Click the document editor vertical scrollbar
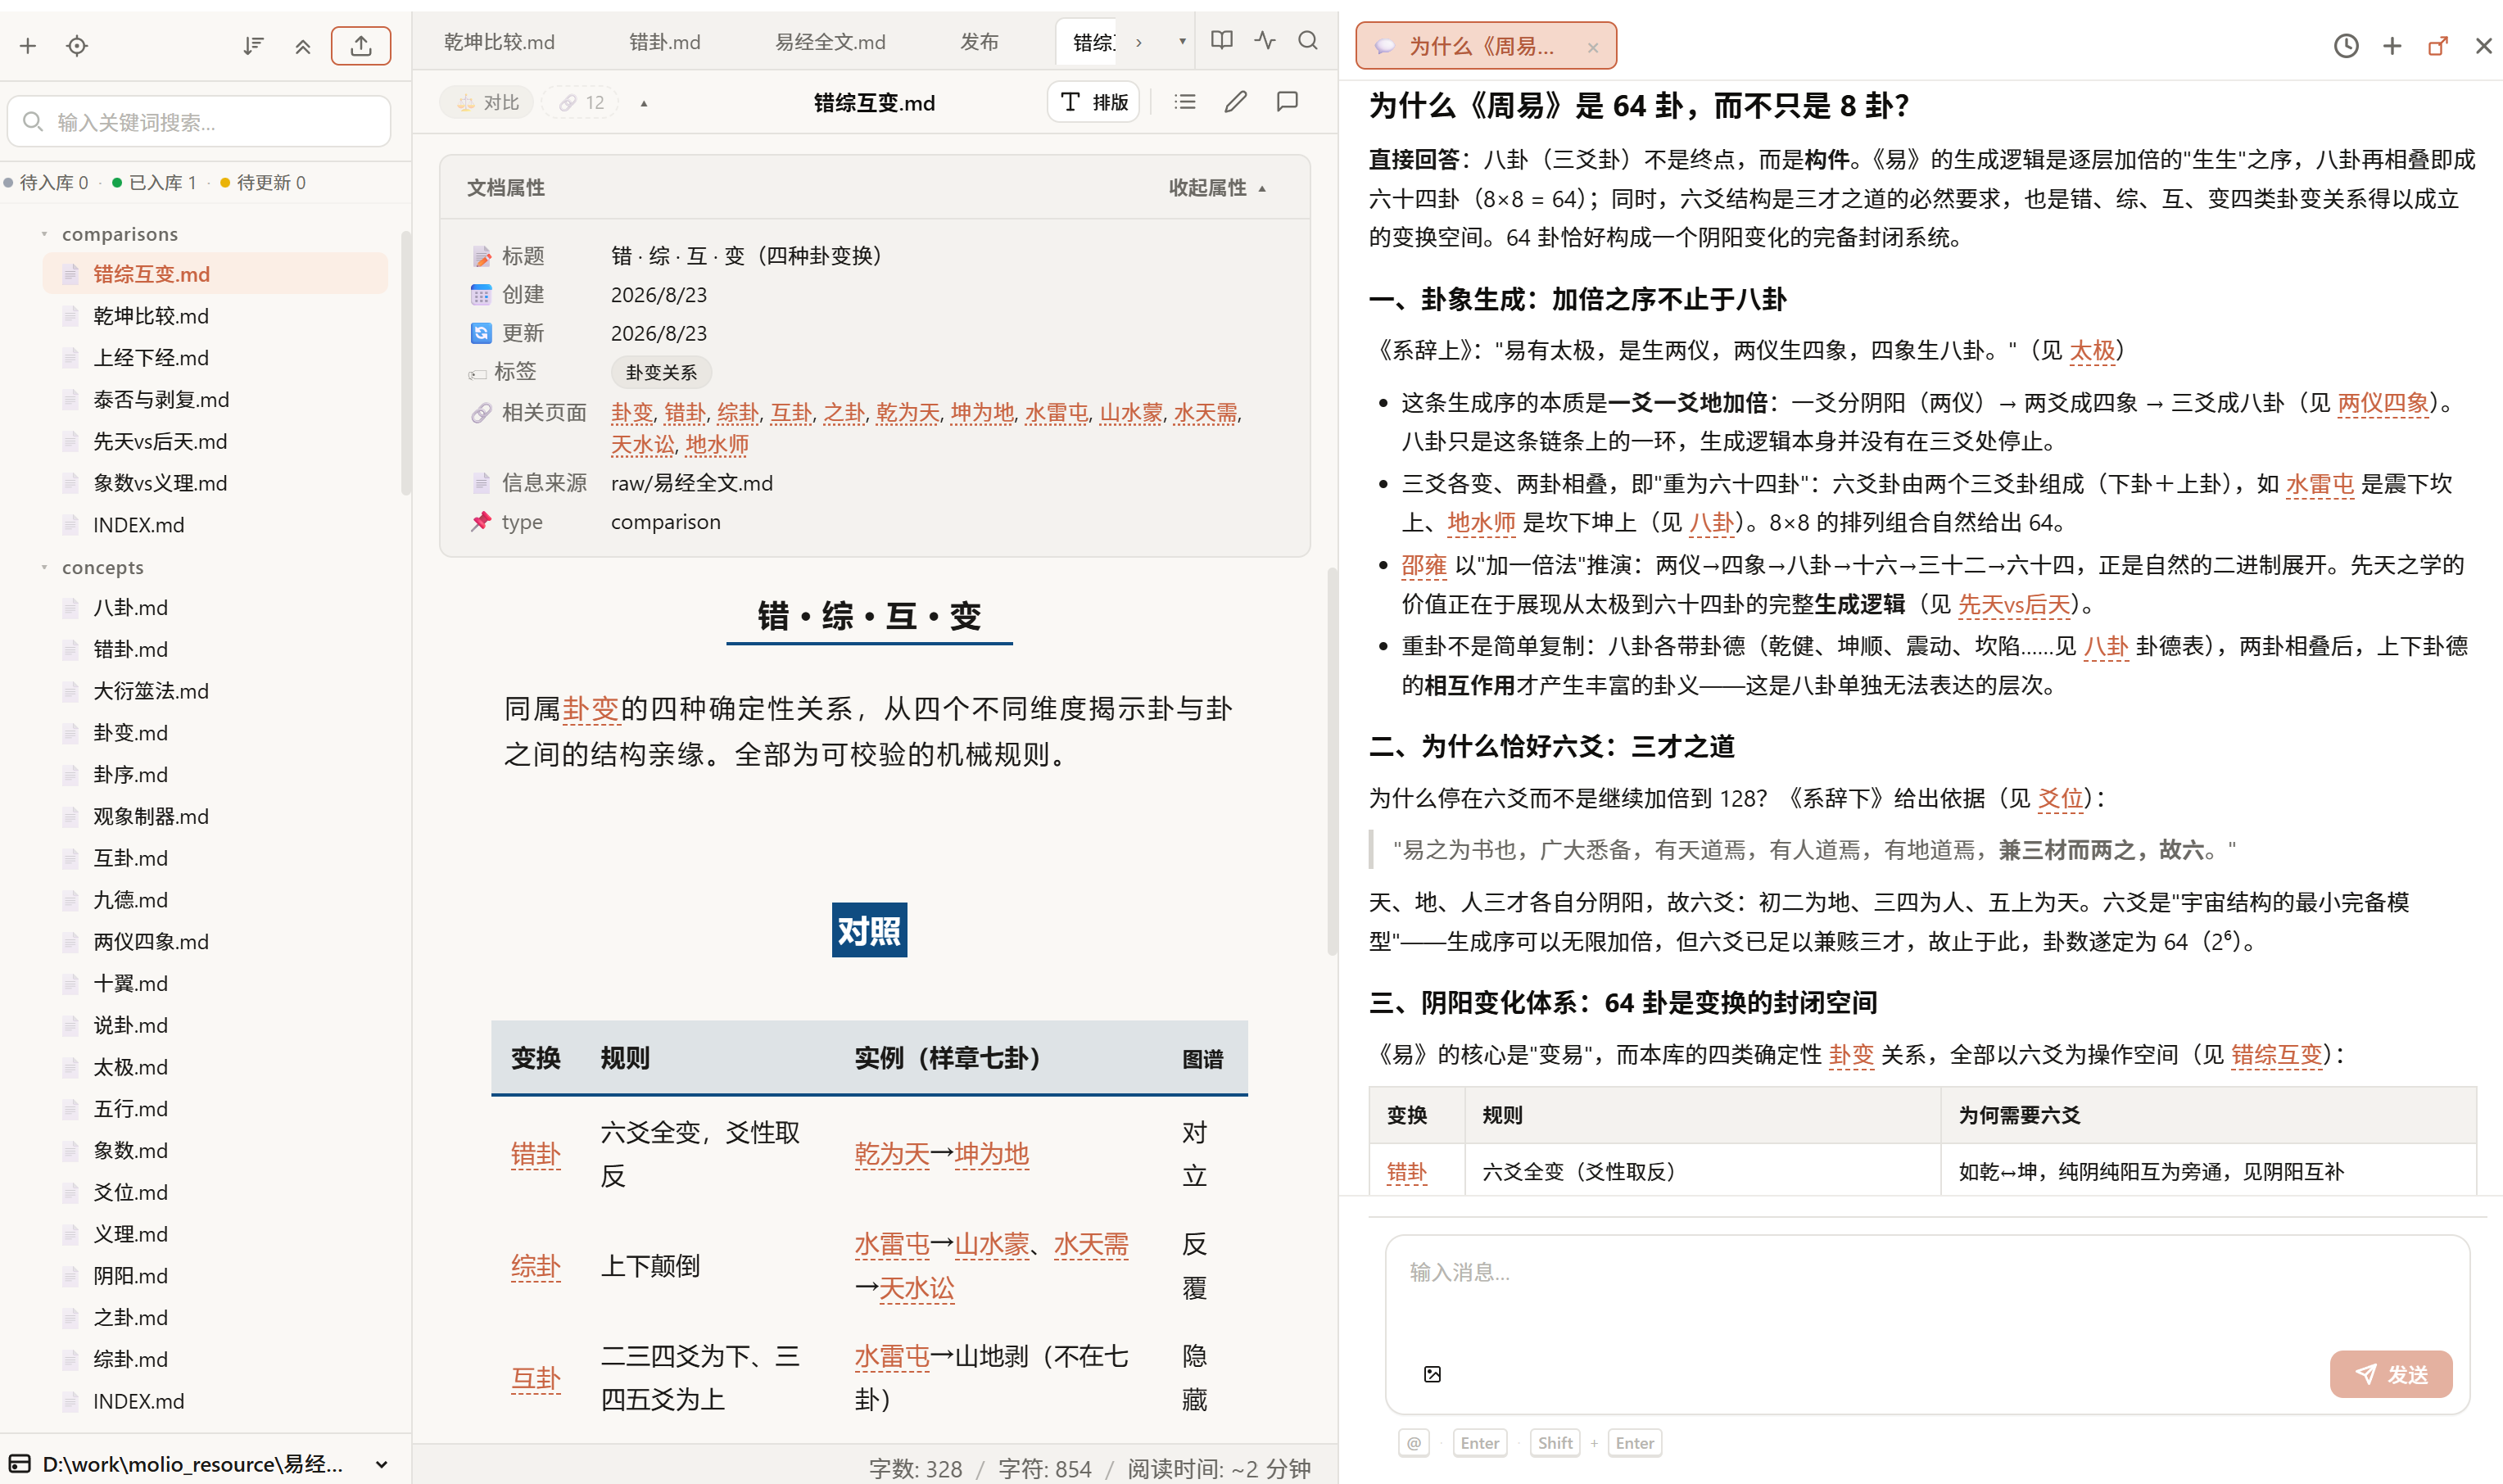The height and width of the screenshot is (1484, 2503). (1332, 760)
